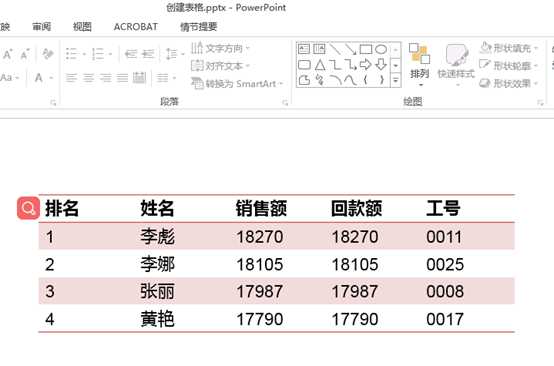Screen dimensions: 554x366
Task: Select the Rectangle shape
Action: pyautogui.click(x=366, y=49)
